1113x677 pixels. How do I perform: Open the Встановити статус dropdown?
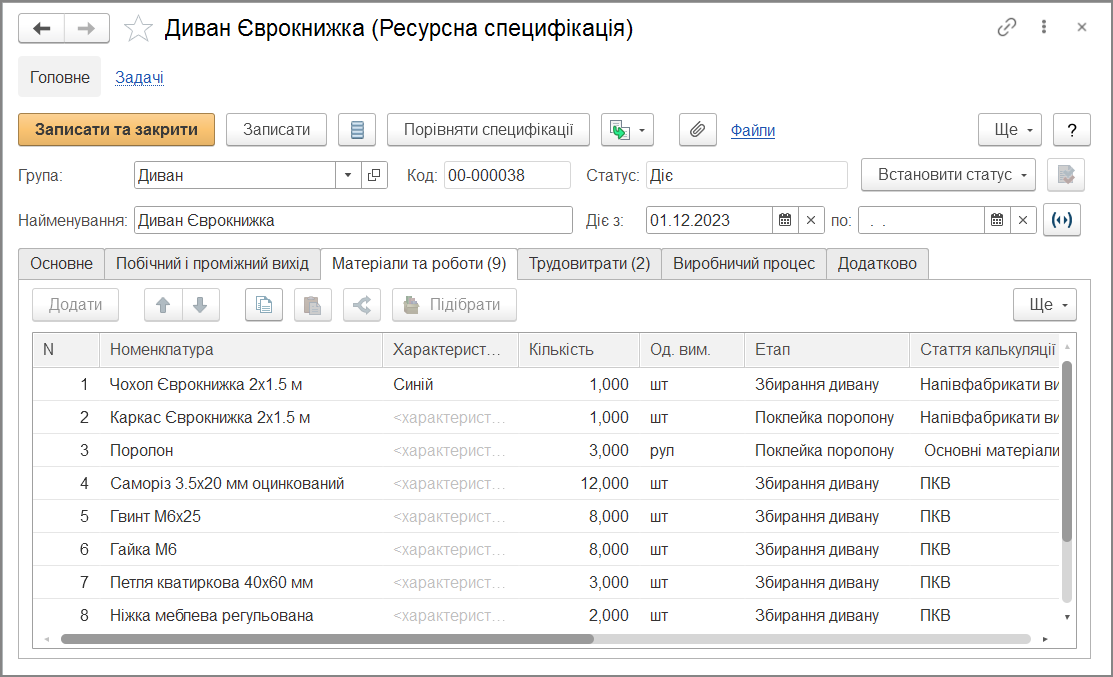[948, 175]
